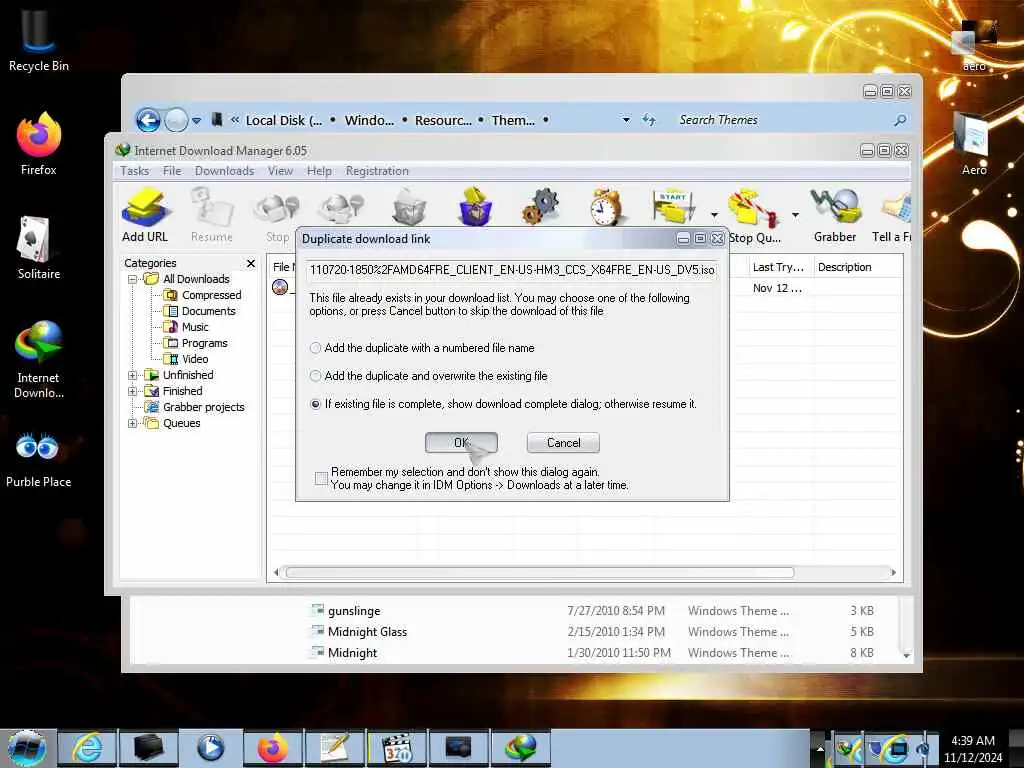The height and width of the screenshot is (768, 1024).
Task: Click the Stop toolbar icon
Action: 278,215
